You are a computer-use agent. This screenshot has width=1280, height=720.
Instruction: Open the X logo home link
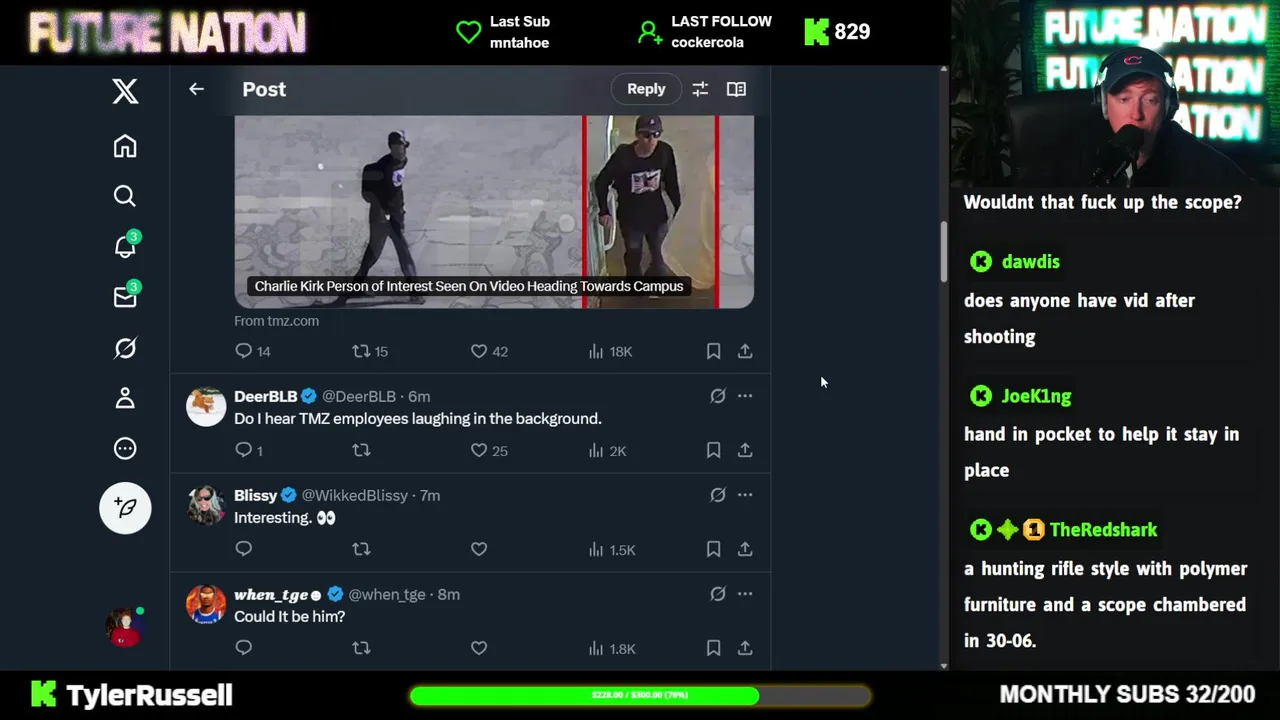click(125, 91)
